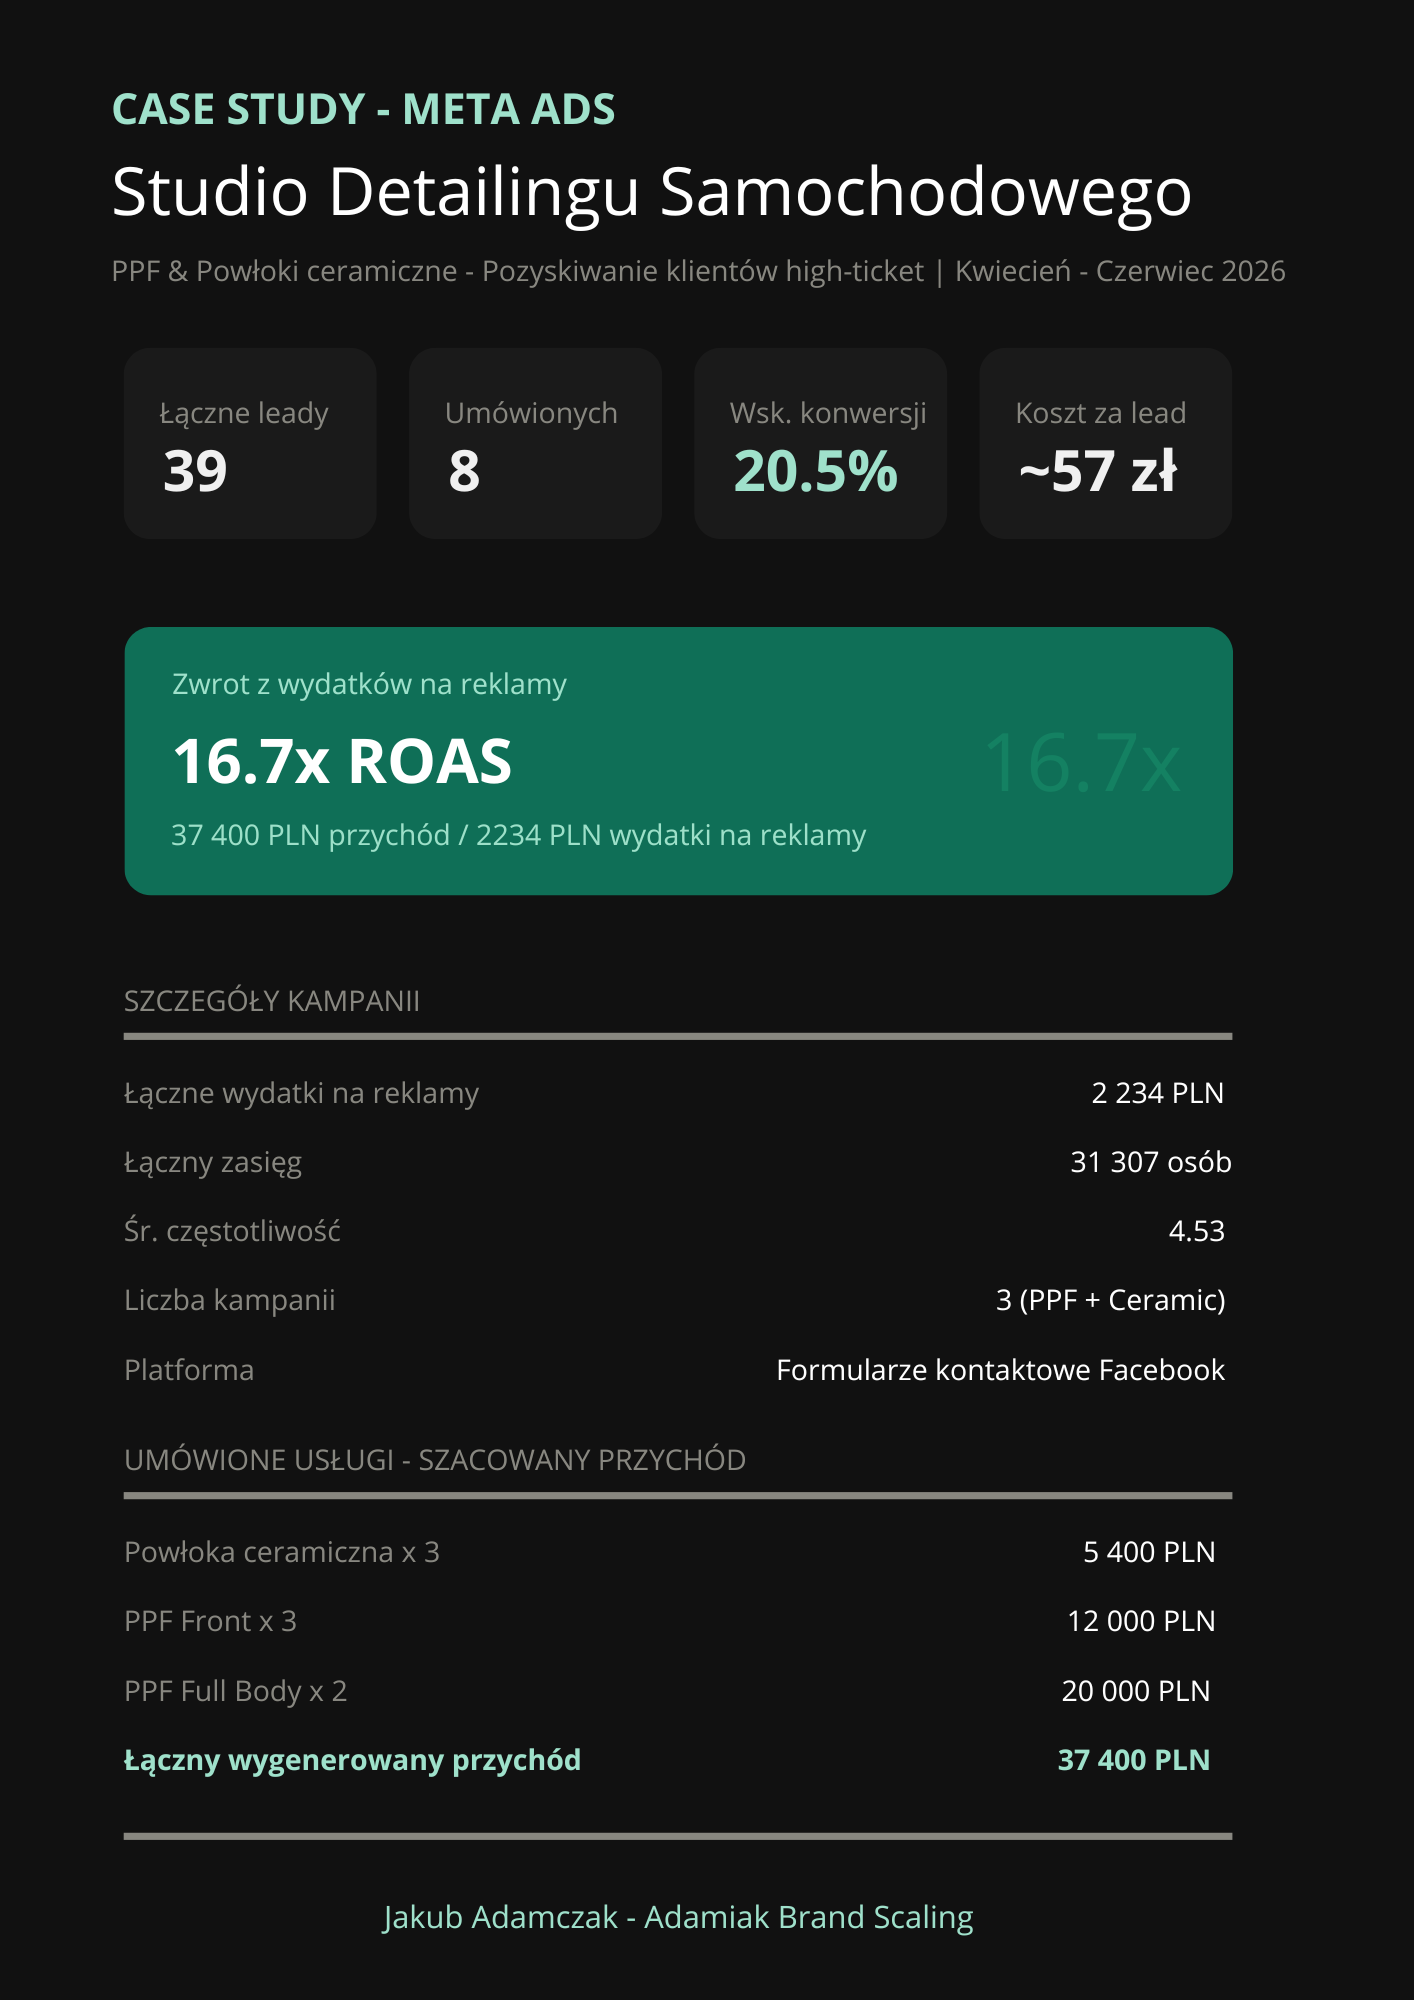Image resolution: width=1414 pixels, height=2000 pixels.
Task: Click the subtitle mentioning Kwiecień - Czerwiec 2026
Action: point(698,271)
